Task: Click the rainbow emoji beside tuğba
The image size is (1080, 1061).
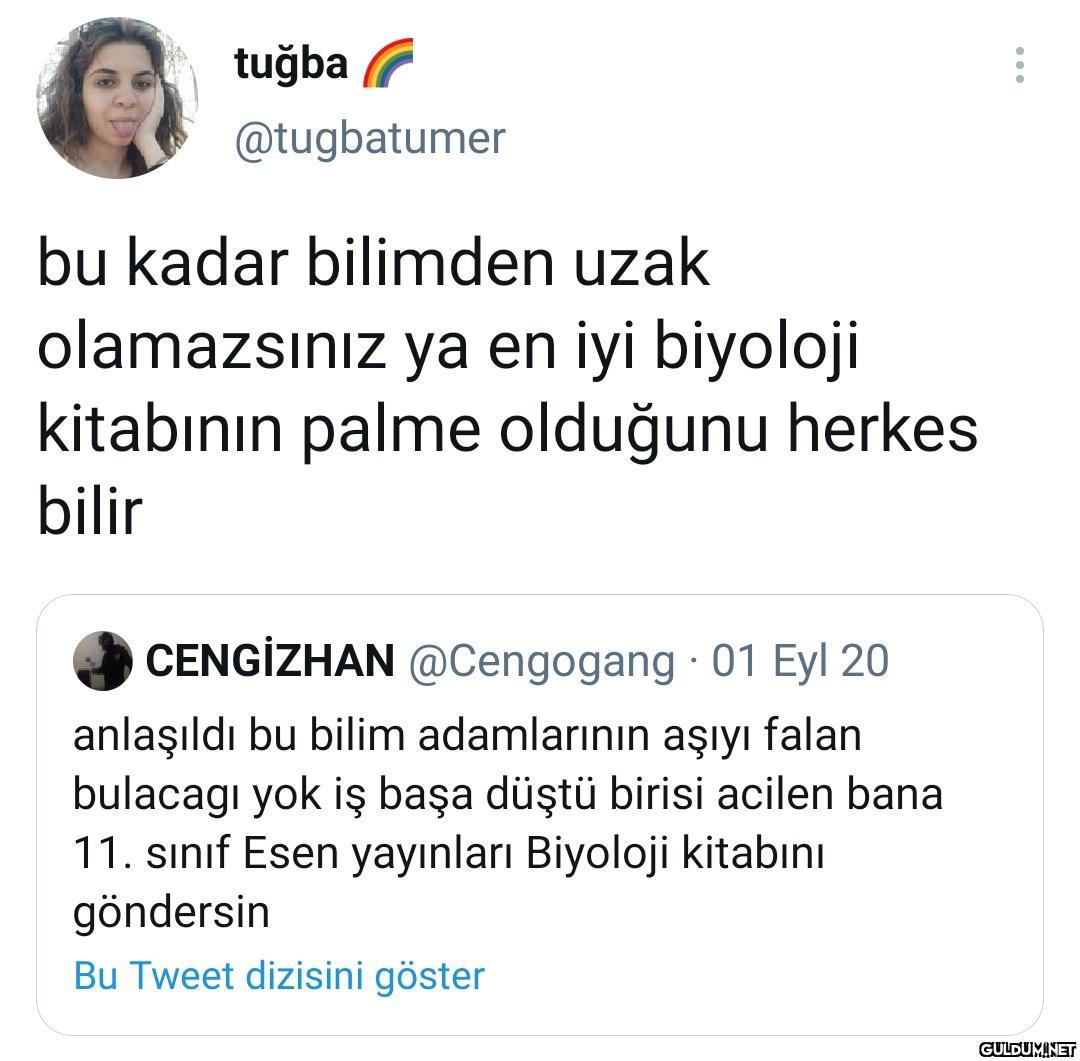Action: pos(388,63)
